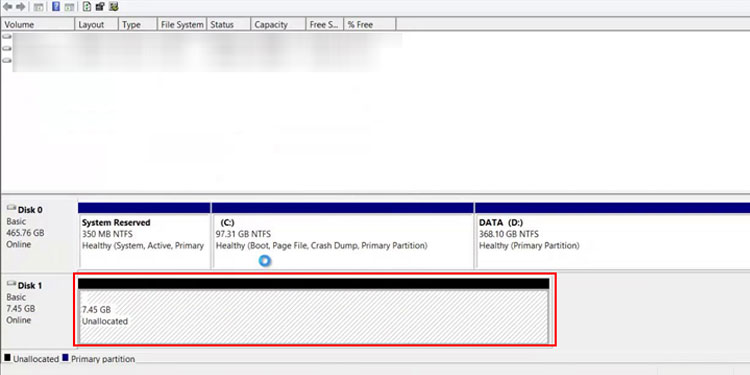Sort by the Status column header
The height and width of the screenshot is (375, 750).
pyautogui.click(x=228, y=24)
